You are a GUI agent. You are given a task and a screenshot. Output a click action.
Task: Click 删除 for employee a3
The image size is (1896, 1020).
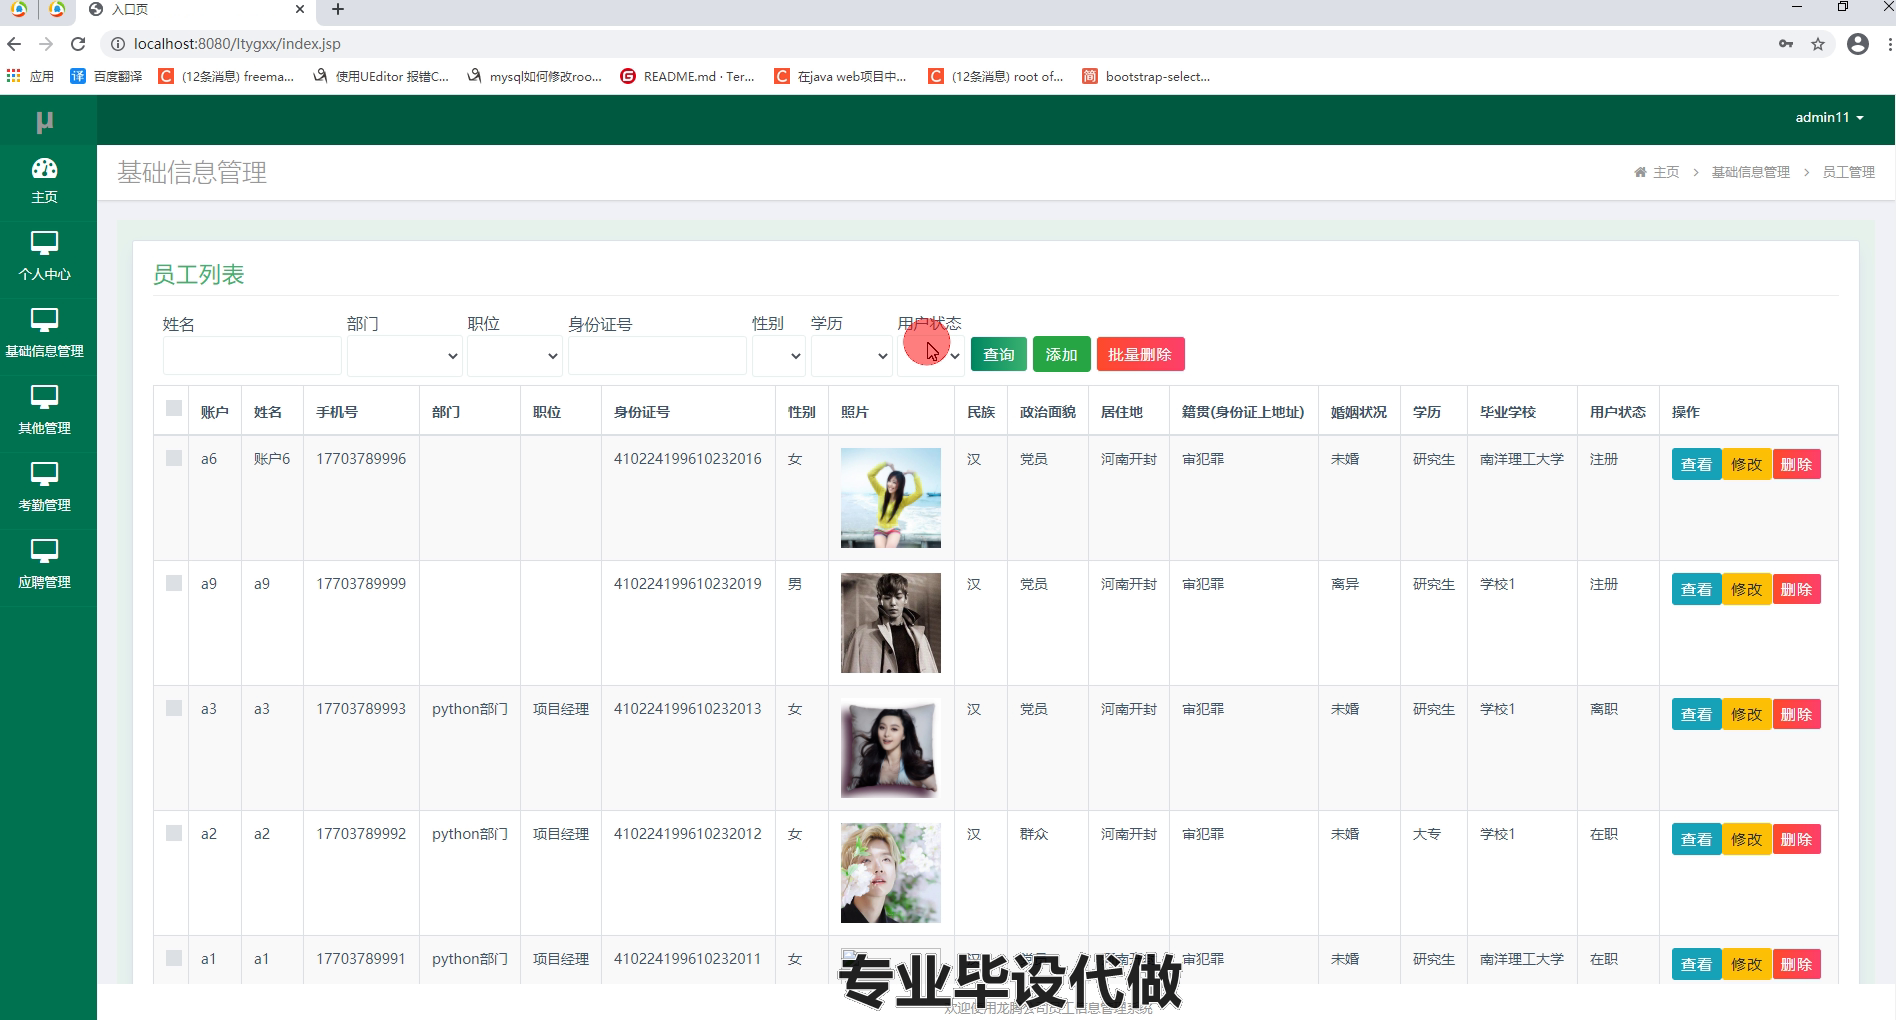pyautogui.click(x=1796, y=714)
